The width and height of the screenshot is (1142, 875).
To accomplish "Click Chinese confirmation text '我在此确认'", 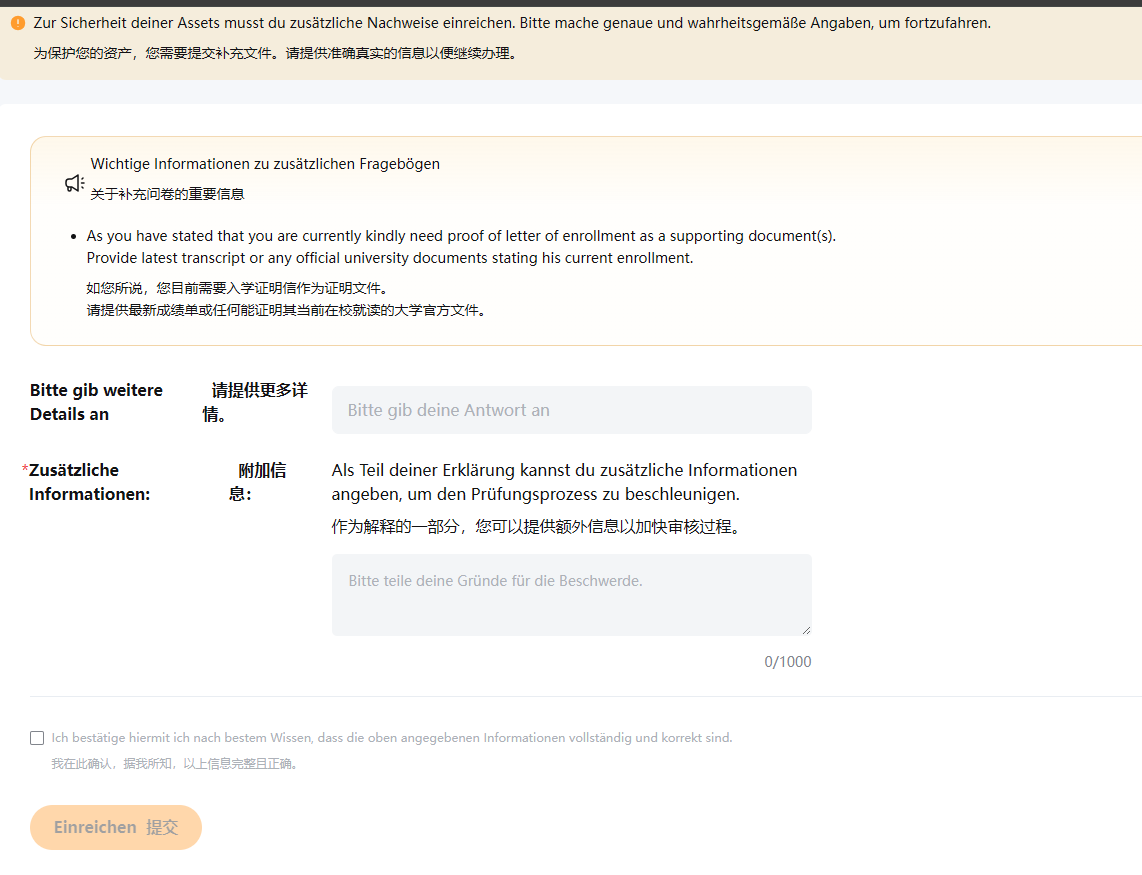I will pos(176,764).
